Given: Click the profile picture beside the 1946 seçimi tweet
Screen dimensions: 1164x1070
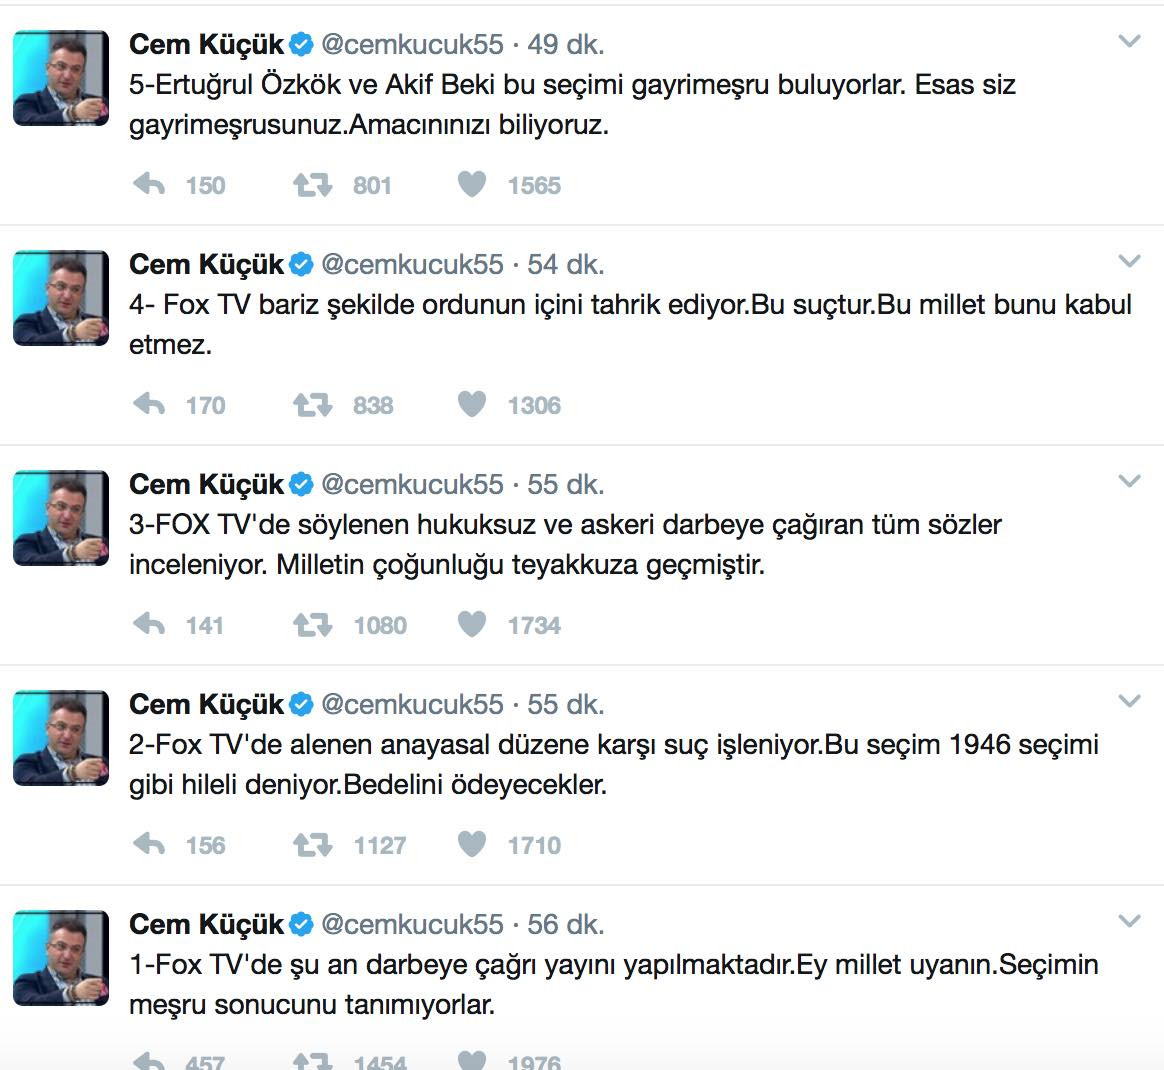Looking at the screenshot, I should coord(60,738).
